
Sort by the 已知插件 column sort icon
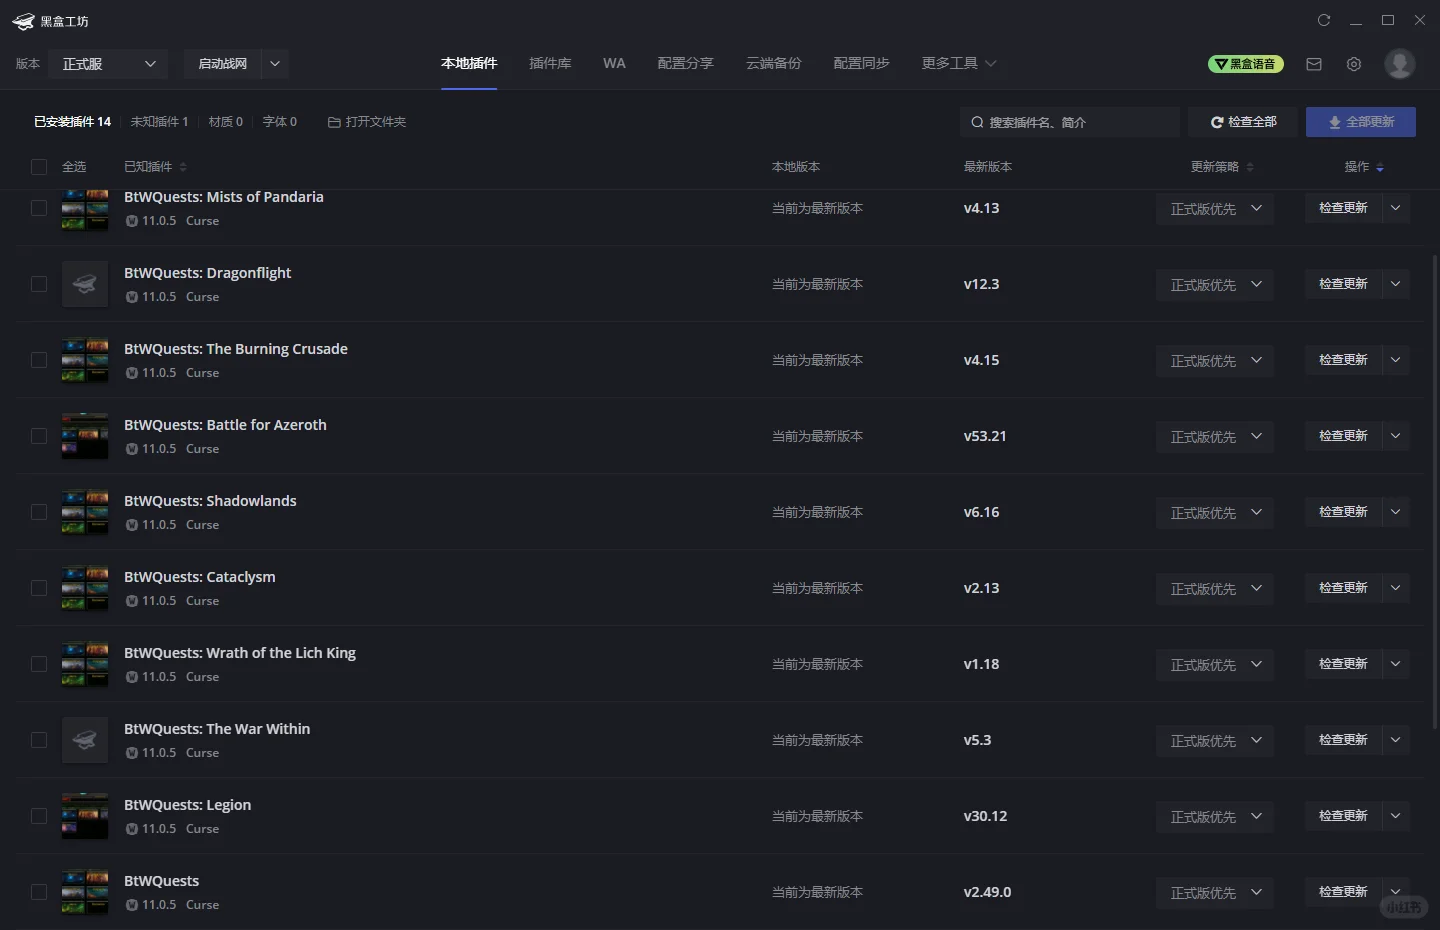(183, 167)
